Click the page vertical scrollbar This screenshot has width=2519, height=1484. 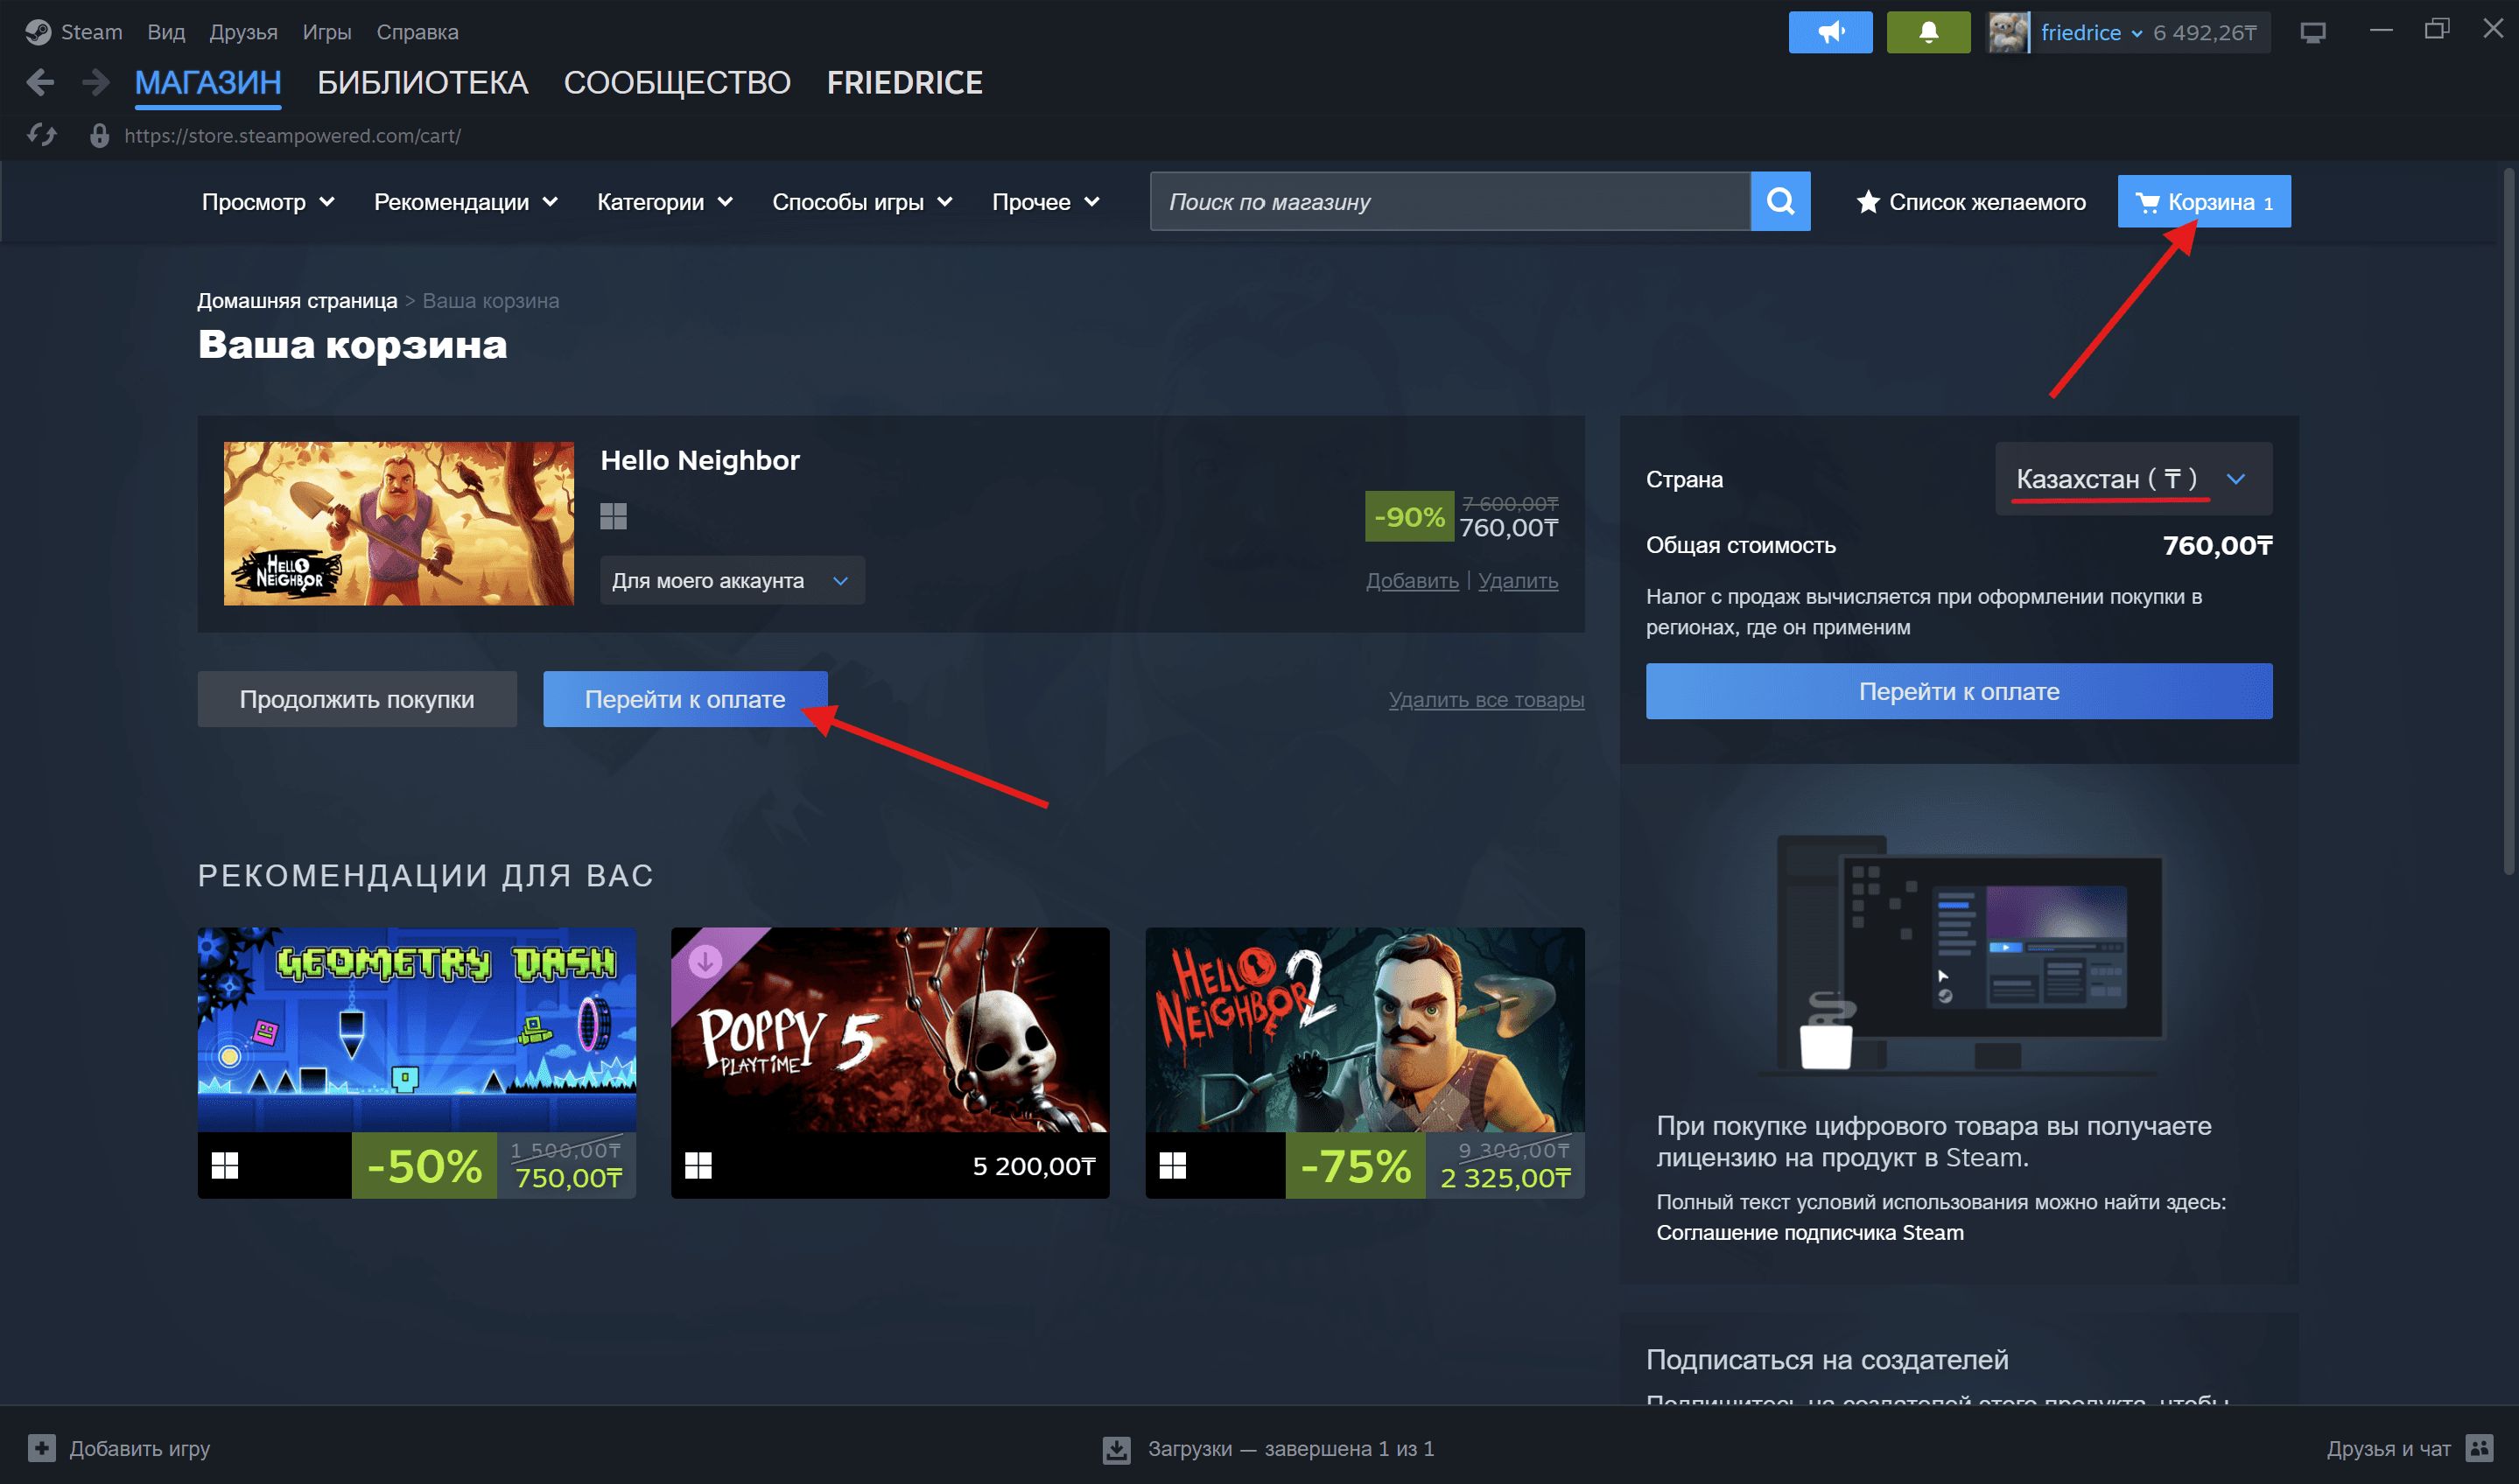pyautogui.click(x=2508, y=520)
